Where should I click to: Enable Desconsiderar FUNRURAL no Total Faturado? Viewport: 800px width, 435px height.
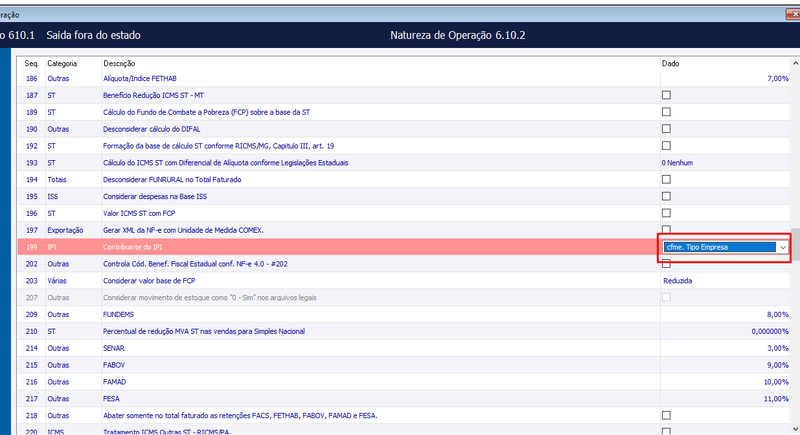[x=666, y=179]
